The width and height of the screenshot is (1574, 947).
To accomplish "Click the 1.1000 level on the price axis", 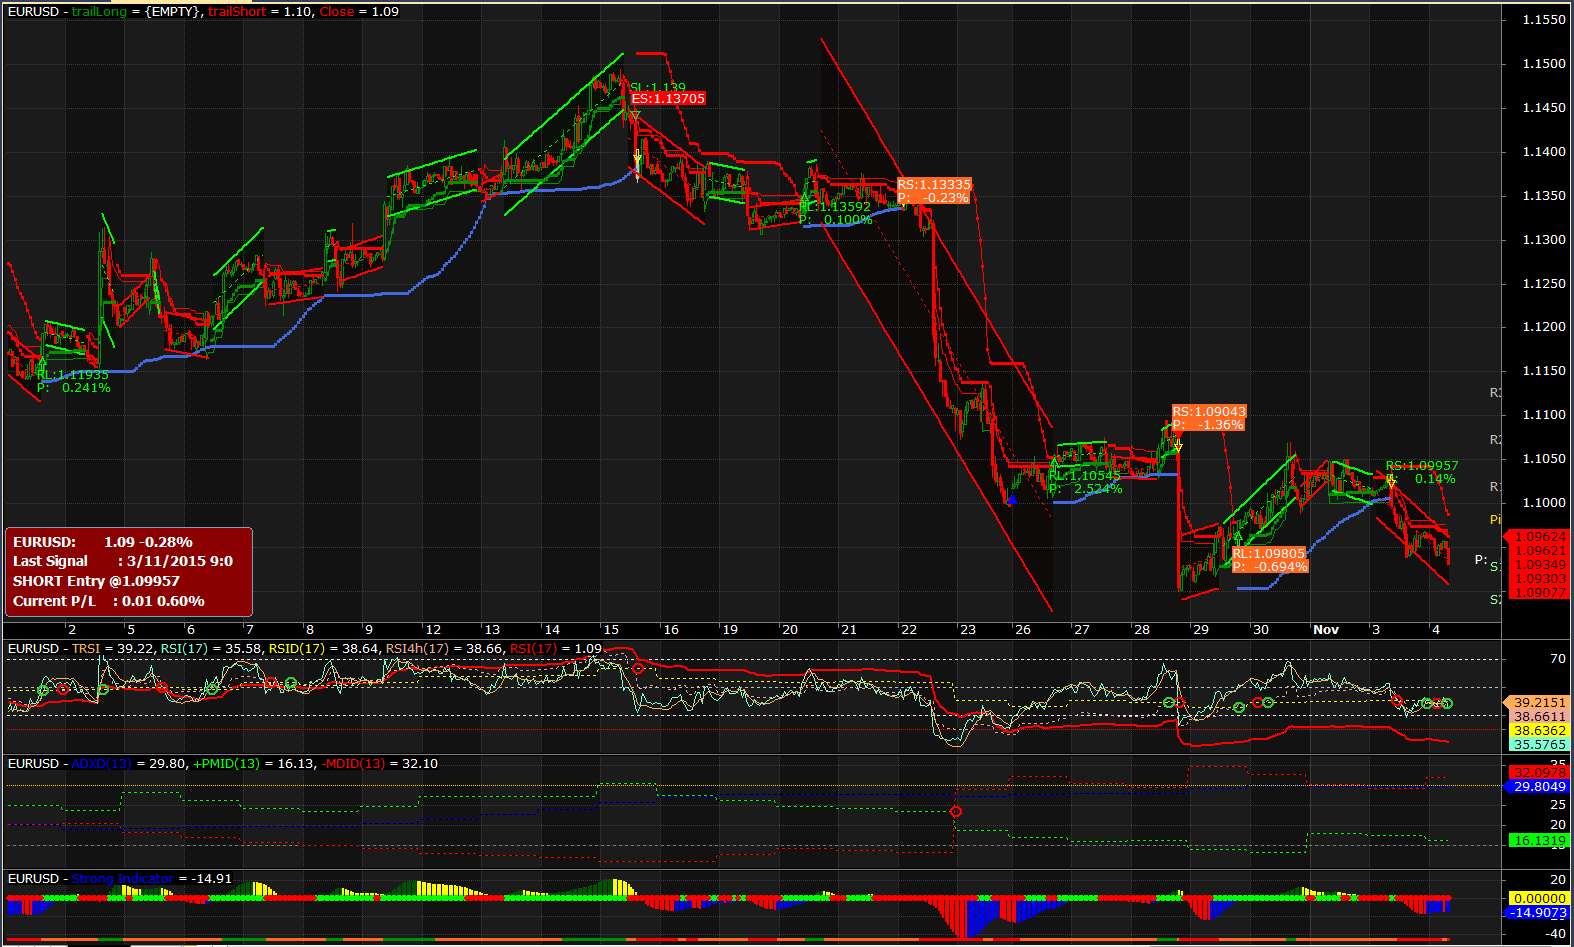I will click(x=1544, y=503).
